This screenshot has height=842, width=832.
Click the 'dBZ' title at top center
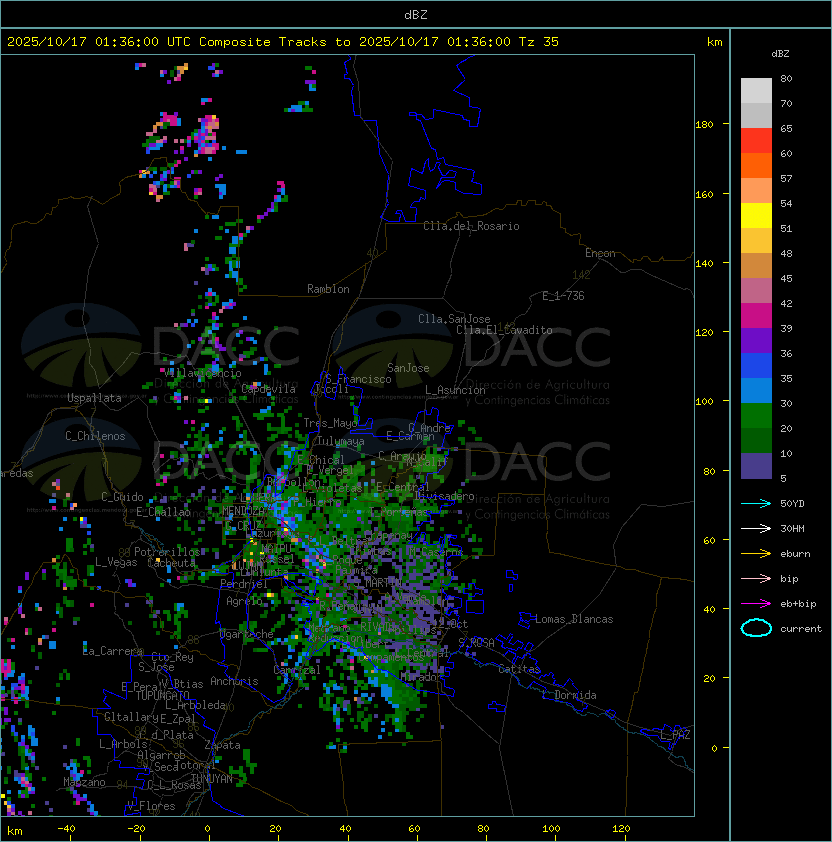coord(416,15)
